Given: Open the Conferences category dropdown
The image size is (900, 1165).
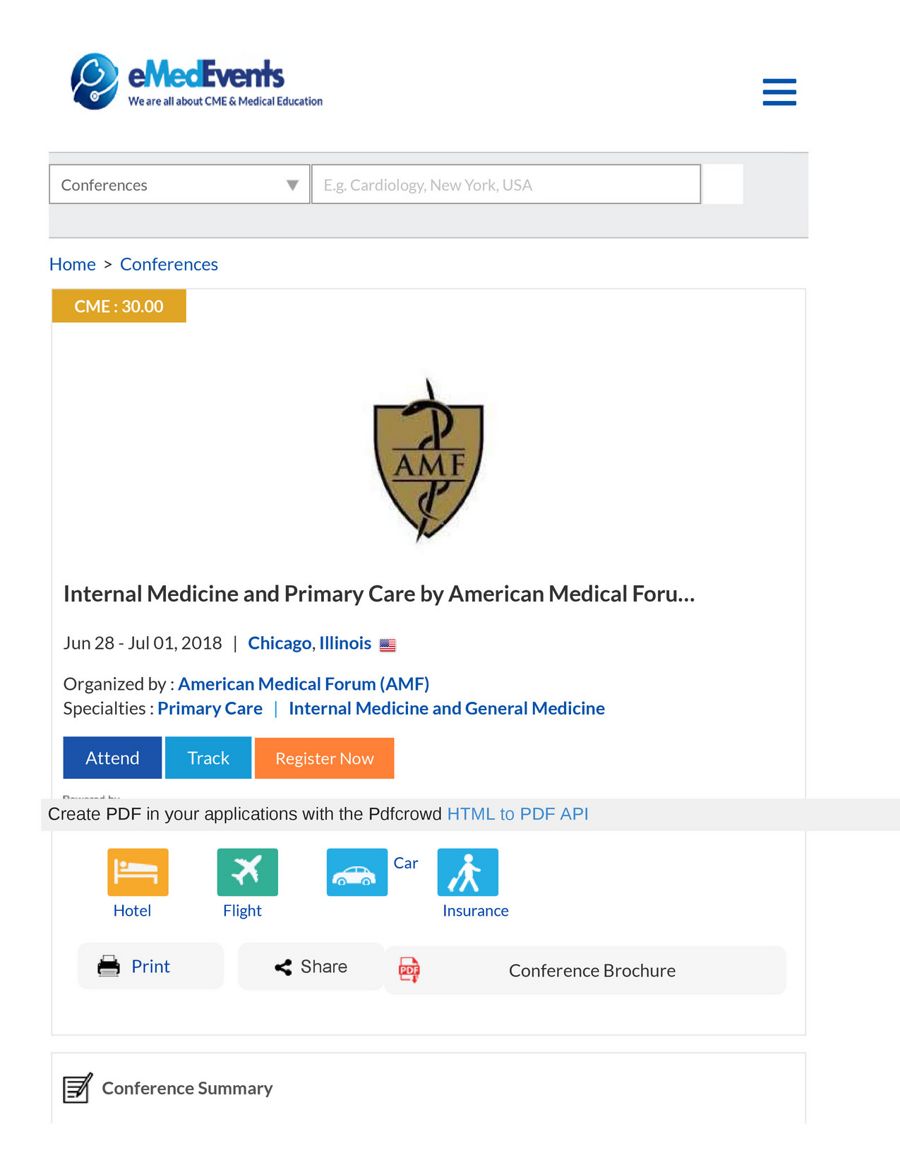Looking at the screenshot, I should tap(179, 184).
